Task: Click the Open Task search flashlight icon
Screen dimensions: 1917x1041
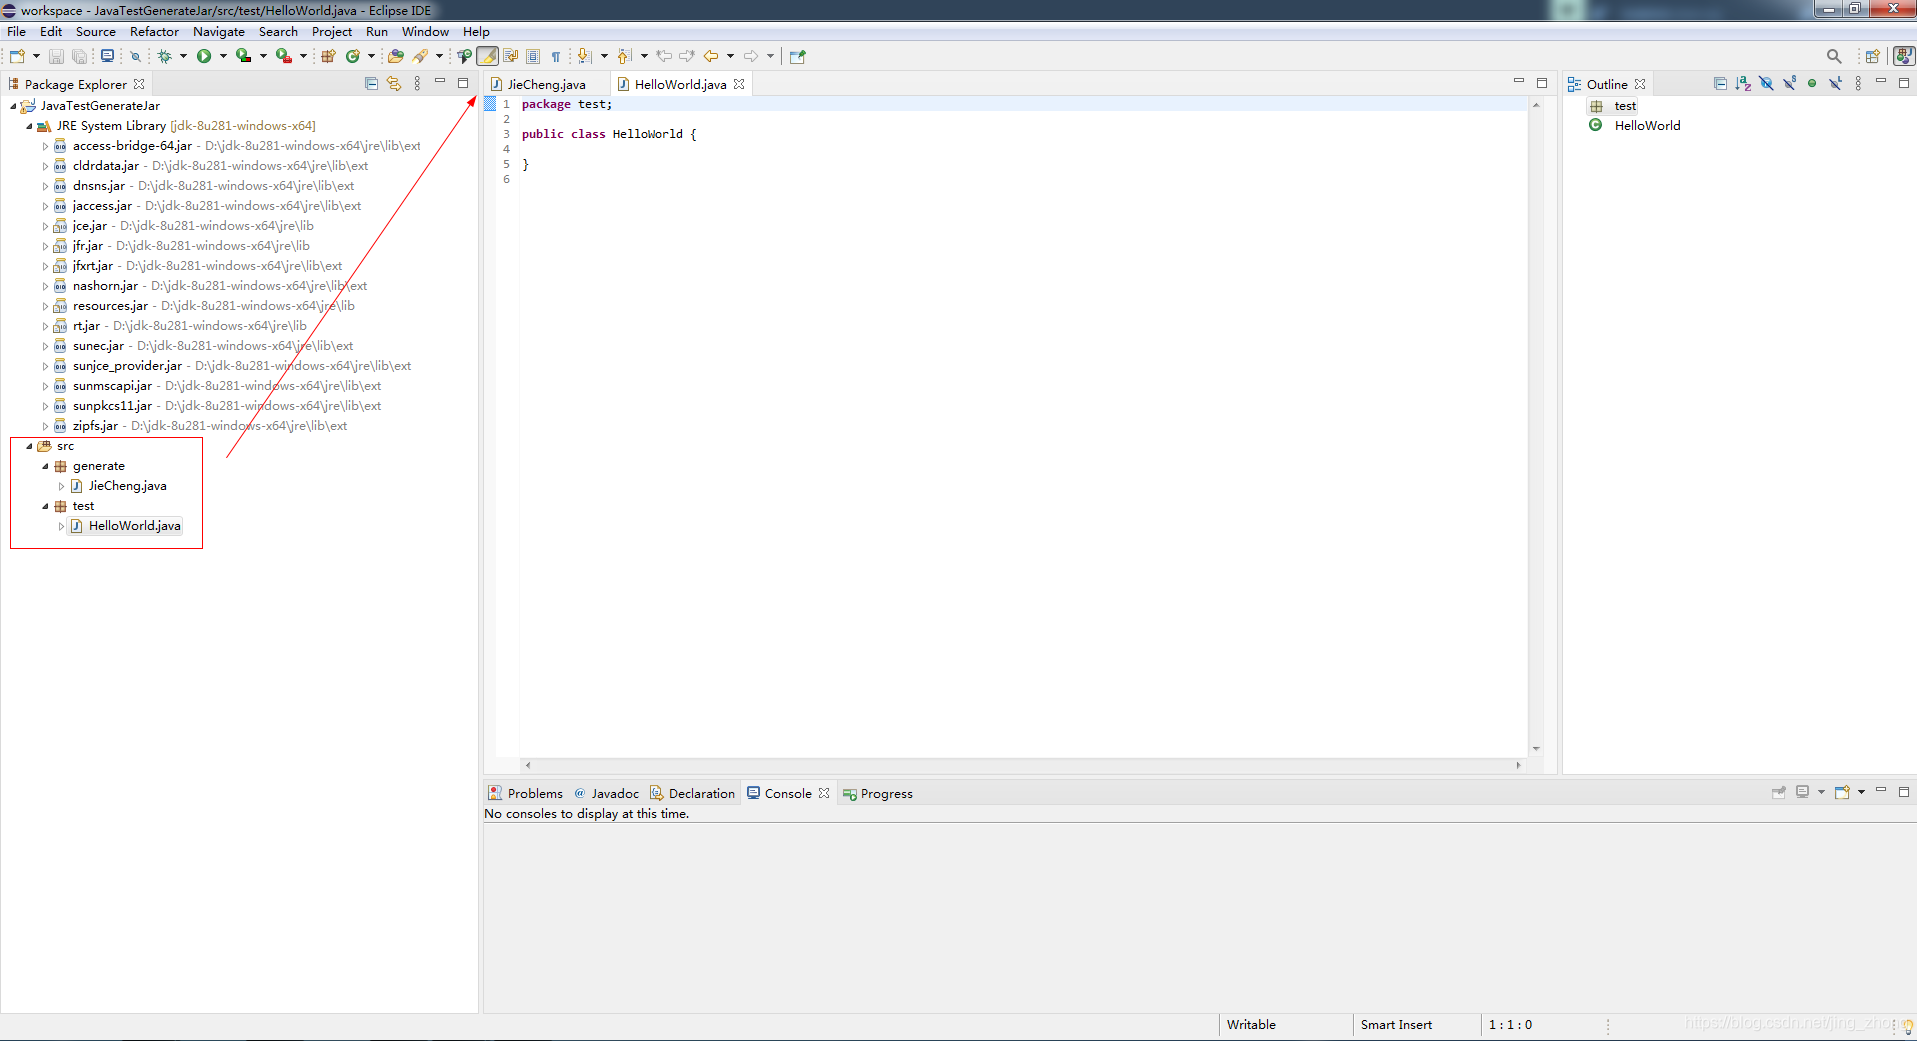Action: point(421,56)
